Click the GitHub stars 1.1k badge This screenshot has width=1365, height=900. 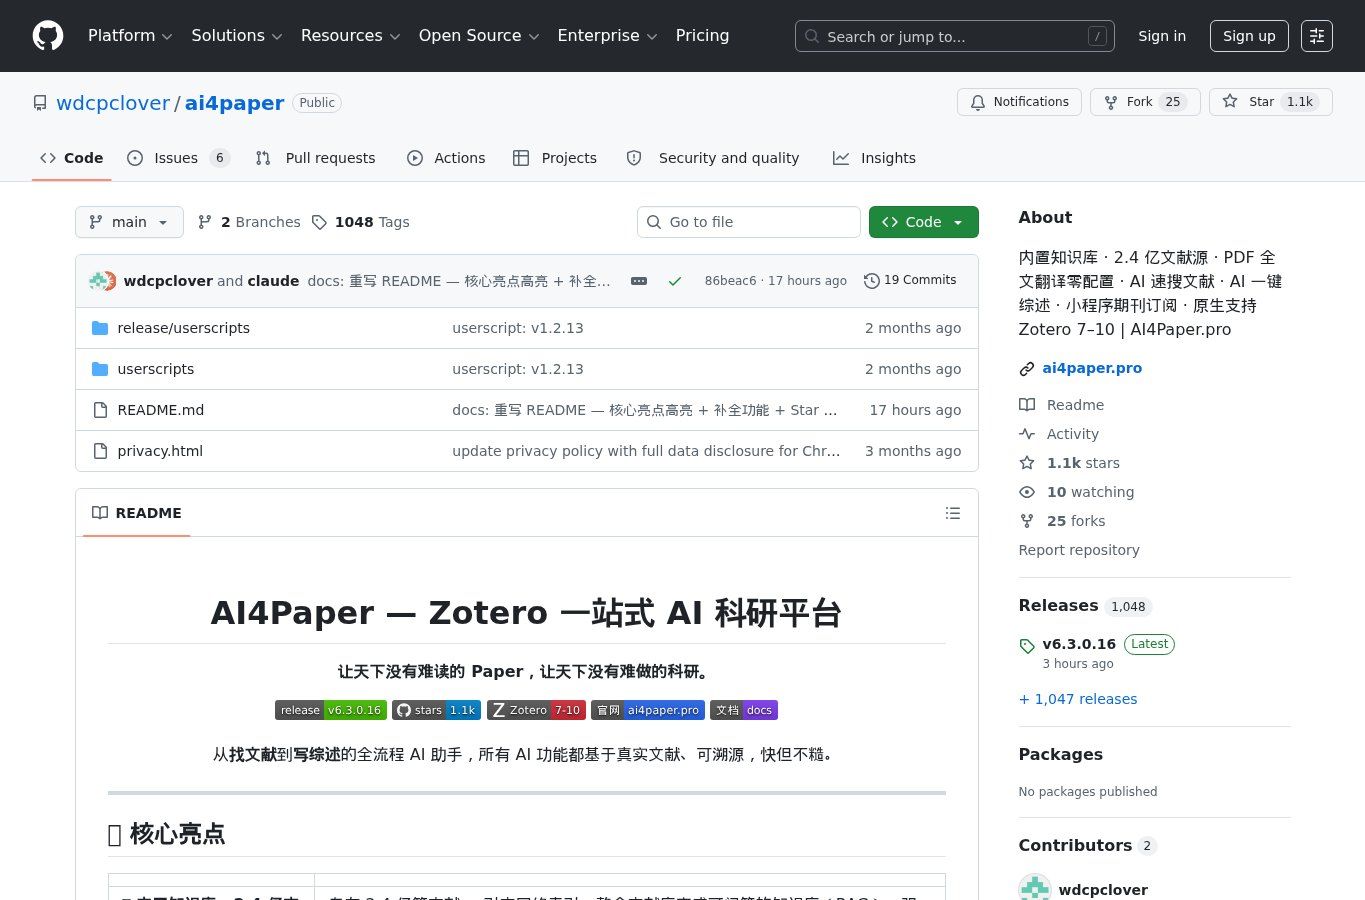pos(436,710)
